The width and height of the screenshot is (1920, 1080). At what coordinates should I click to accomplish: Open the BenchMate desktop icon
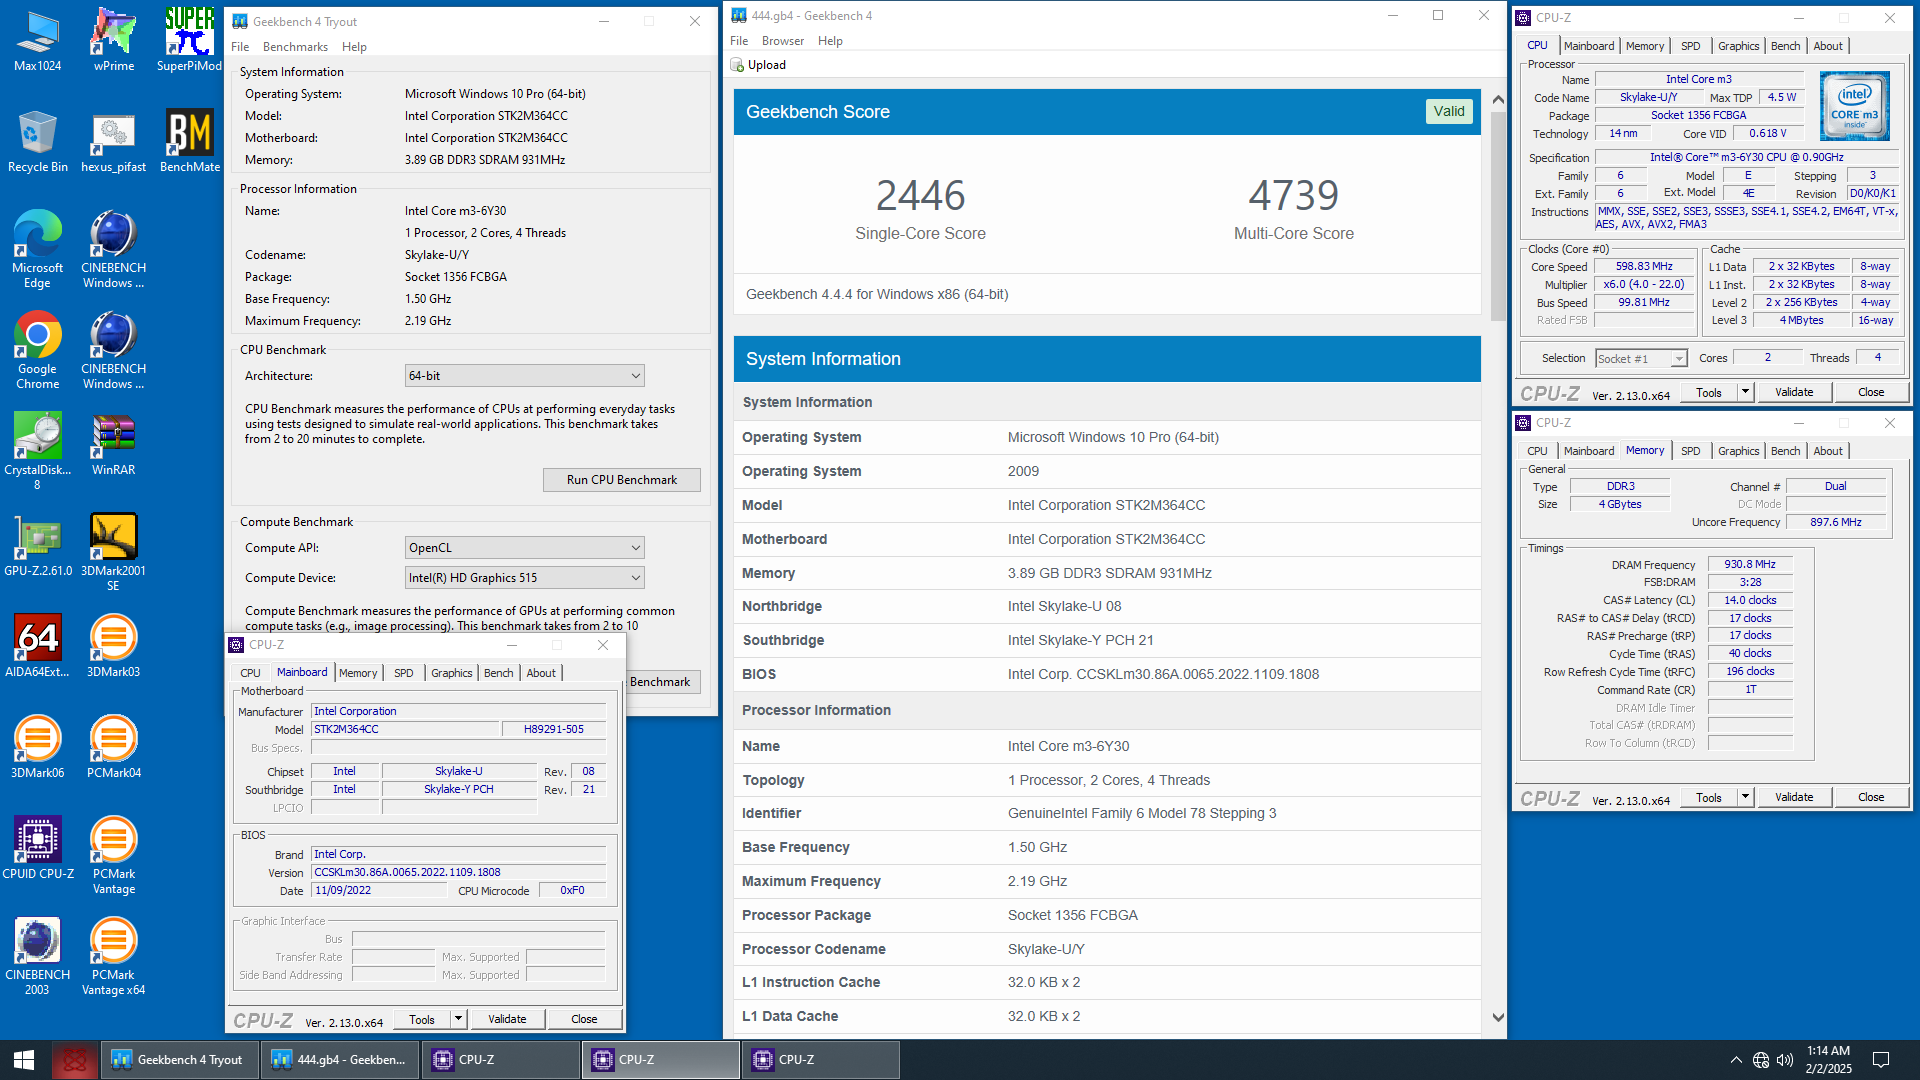coord(189,141)
